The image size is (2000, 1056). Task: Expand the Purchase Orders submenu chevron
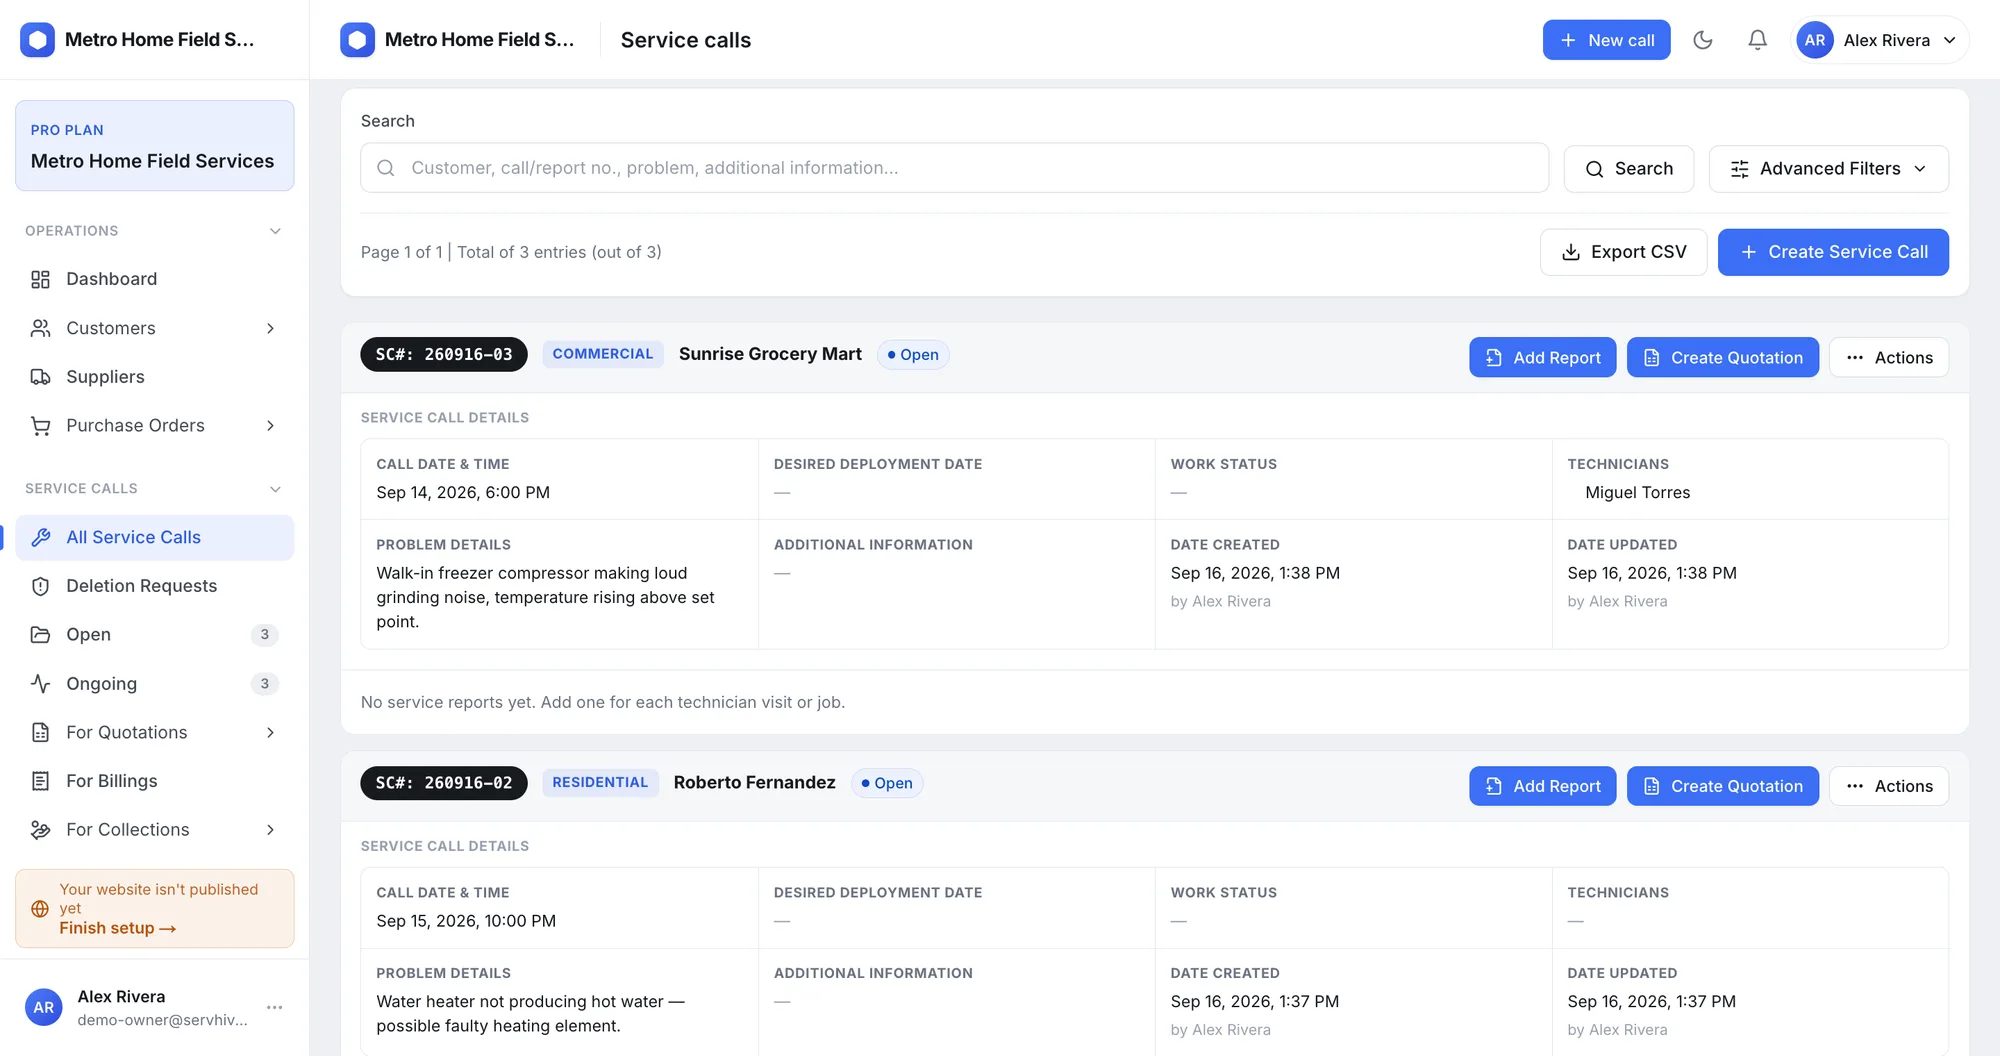click(x=270, y=426)
